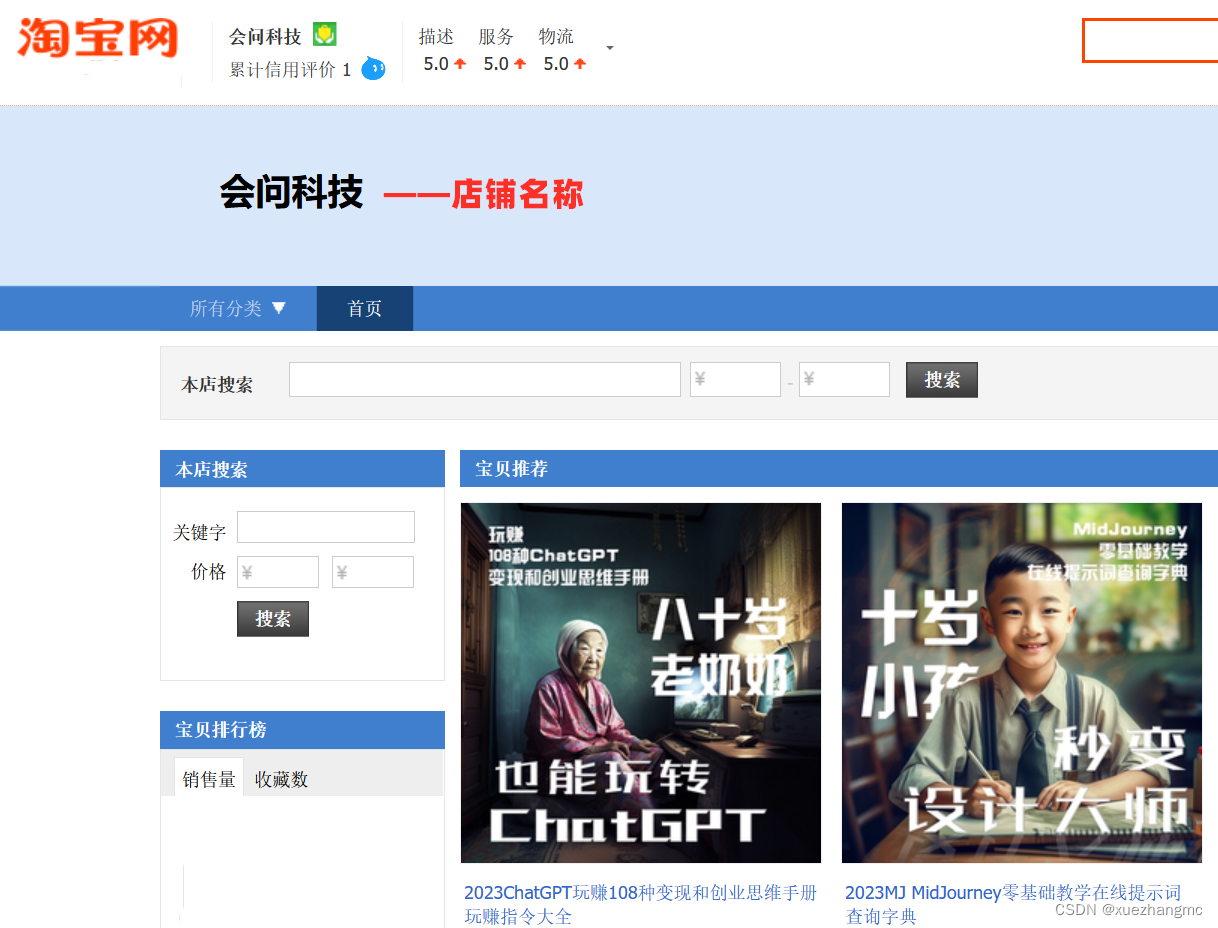Click the maximum price field in search bar
Viewport: 1218px width, 928px height.
click(x=844, y=380)
